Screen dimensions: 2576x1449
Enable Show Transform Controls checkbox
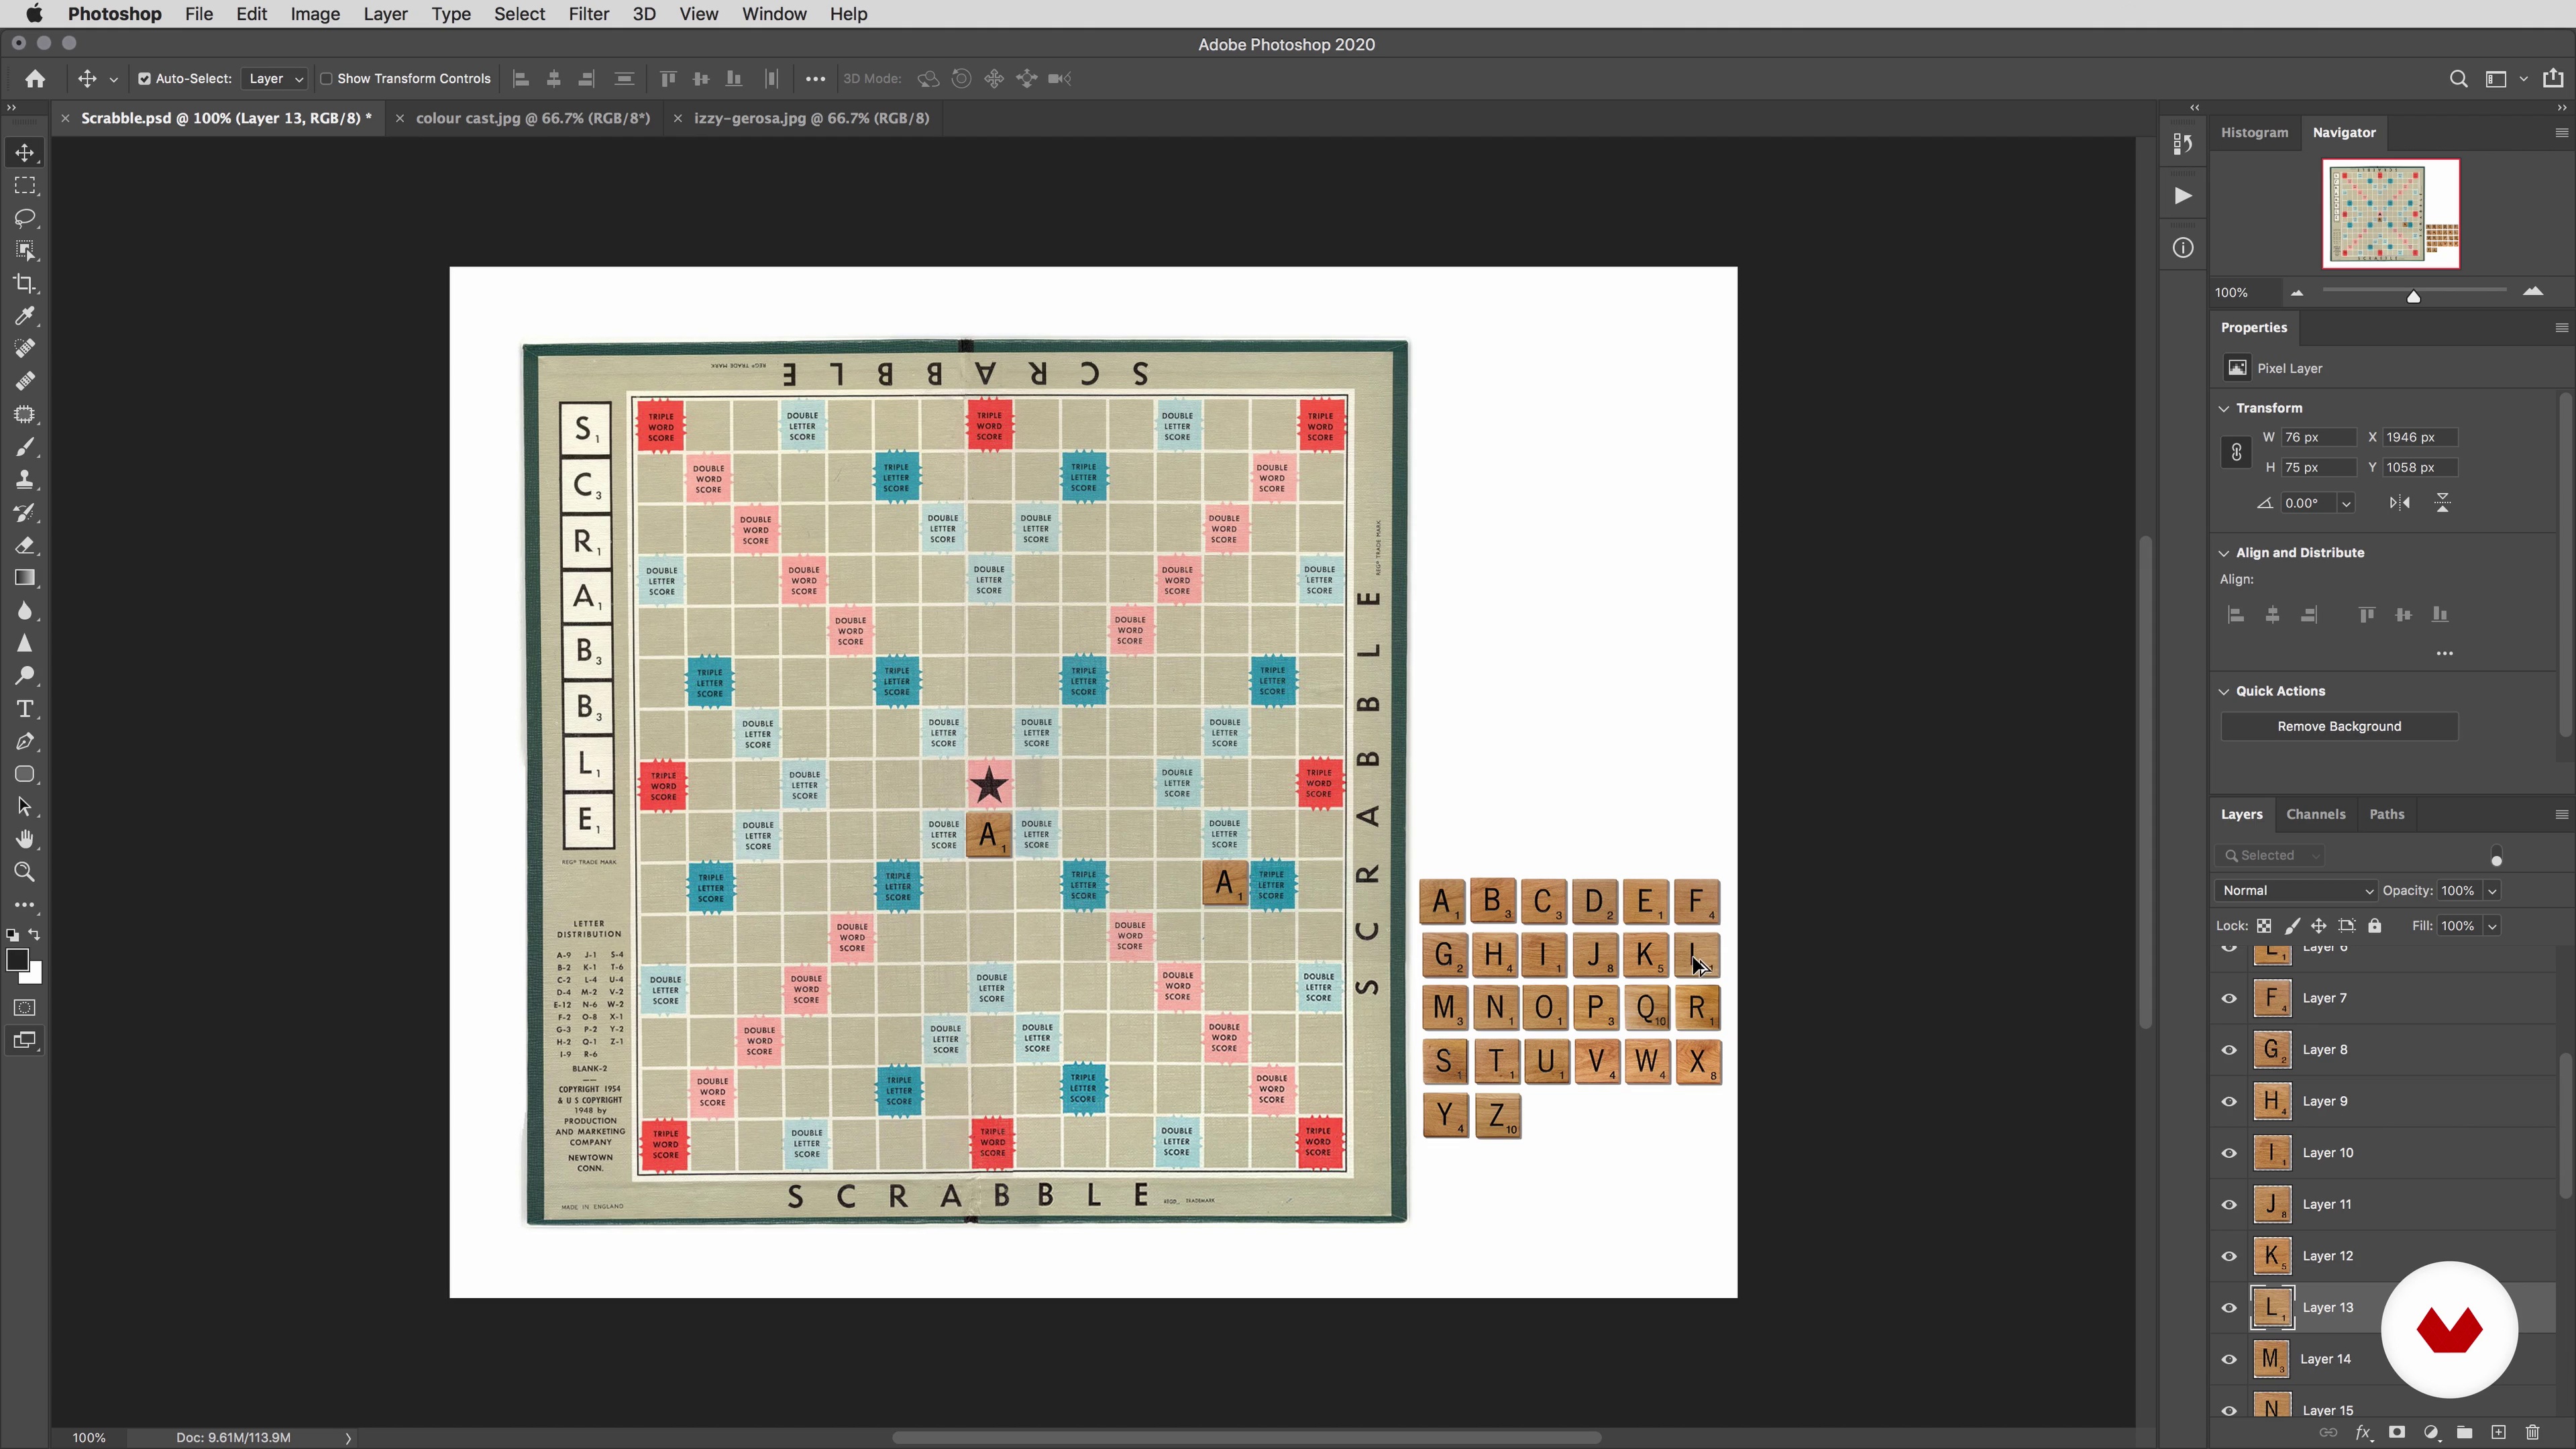pyautogui.click(x=325, y=79)
